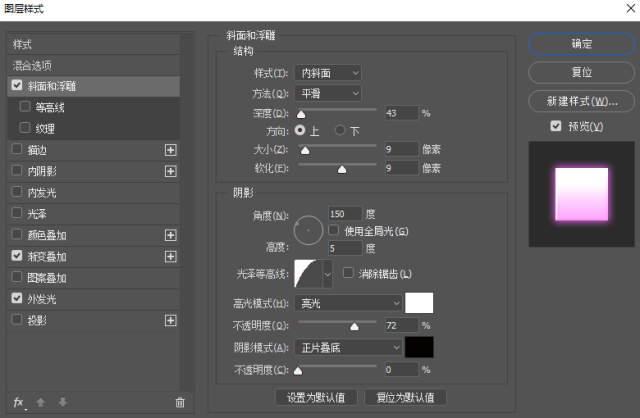Enable the 描边 checkbox
Viewport: 640px width, 418px height.
(17, 149)
